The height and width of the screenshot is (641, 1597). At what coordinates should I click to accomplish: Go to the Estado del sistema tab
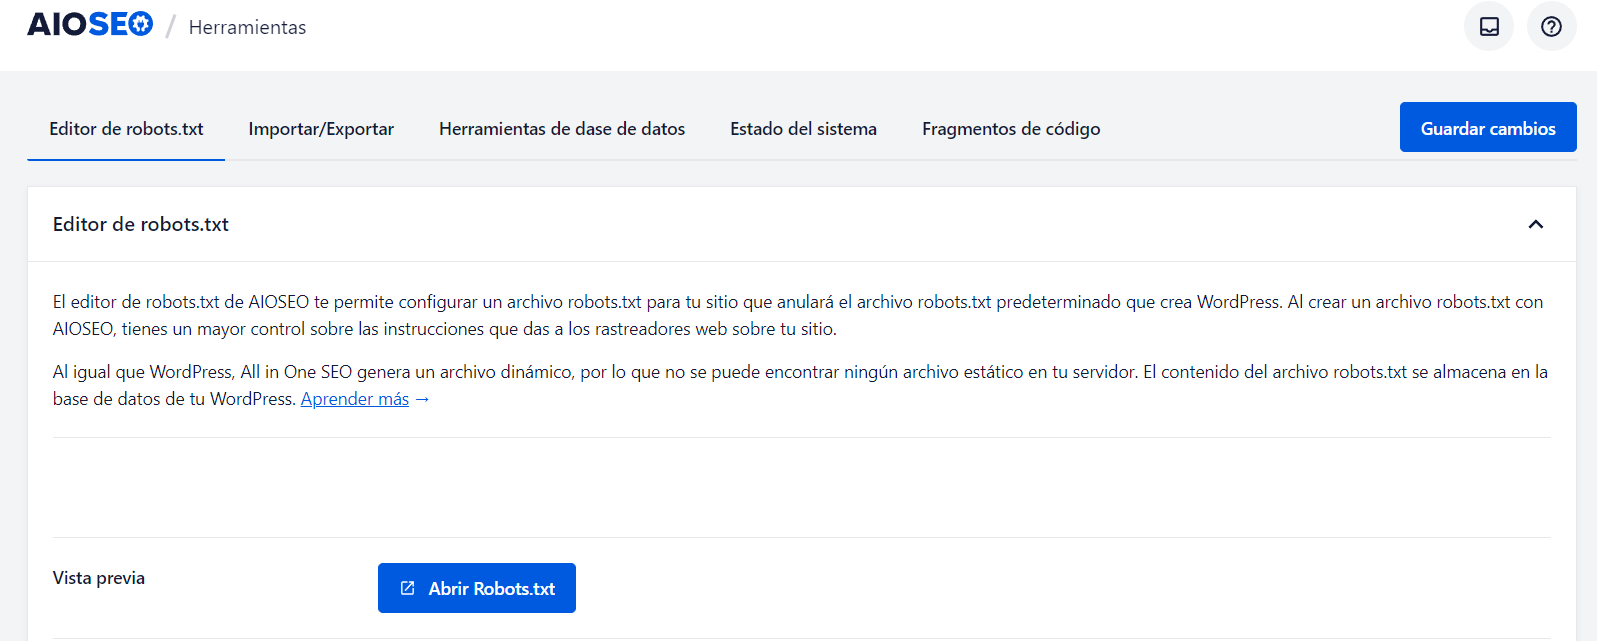click(803, 129)
